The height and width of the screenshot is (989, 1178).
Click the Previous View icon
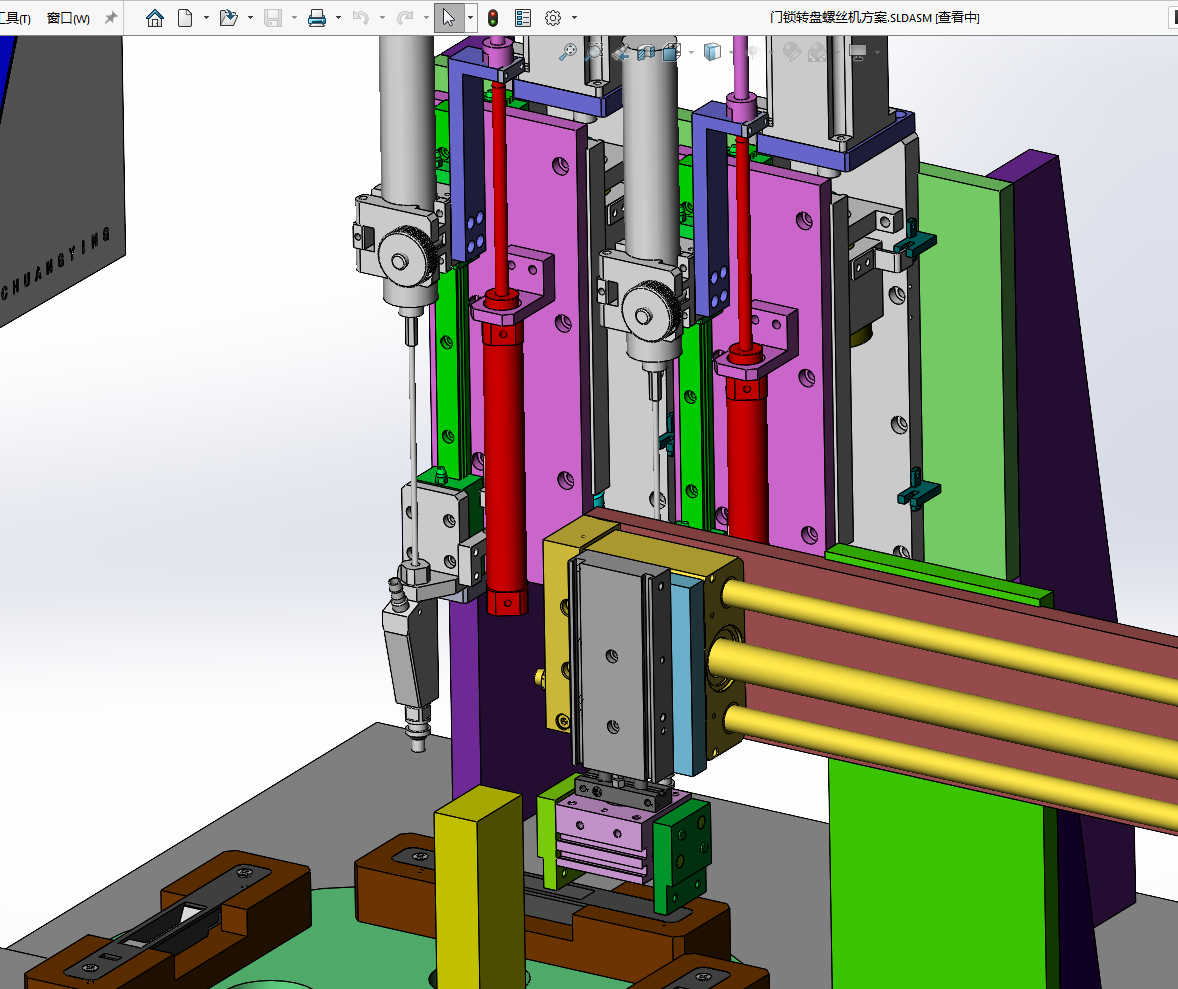[621, 52]
